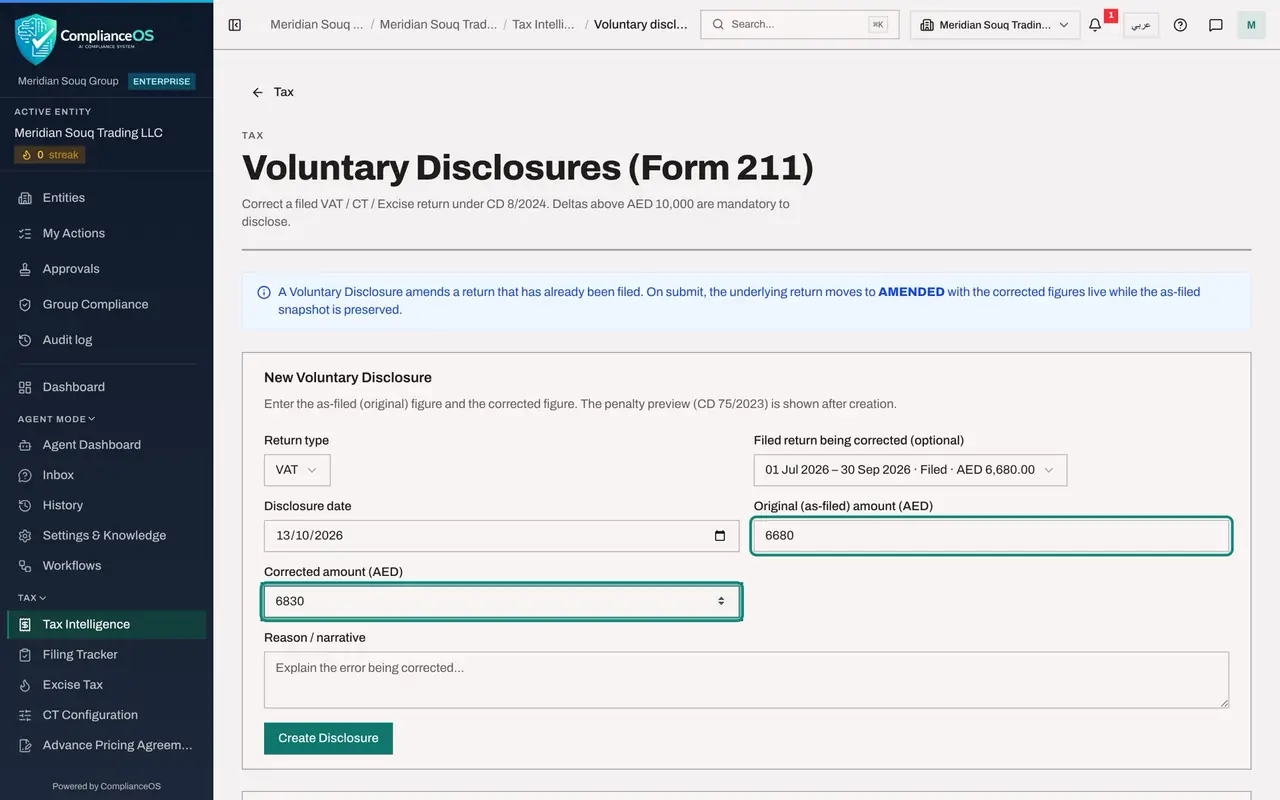Click the ComplianceOS shield logo
This screenshot has width=1280, height=800.
(x=36, y=39)
